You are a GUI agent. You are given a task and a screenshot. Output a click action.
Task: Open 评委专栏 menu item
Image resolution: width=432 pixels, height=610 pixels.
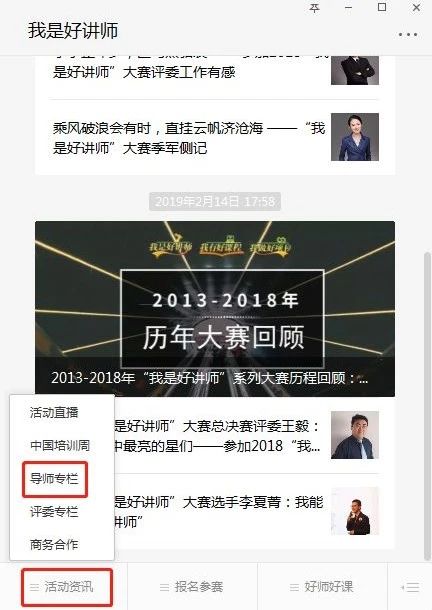point(54,512)
